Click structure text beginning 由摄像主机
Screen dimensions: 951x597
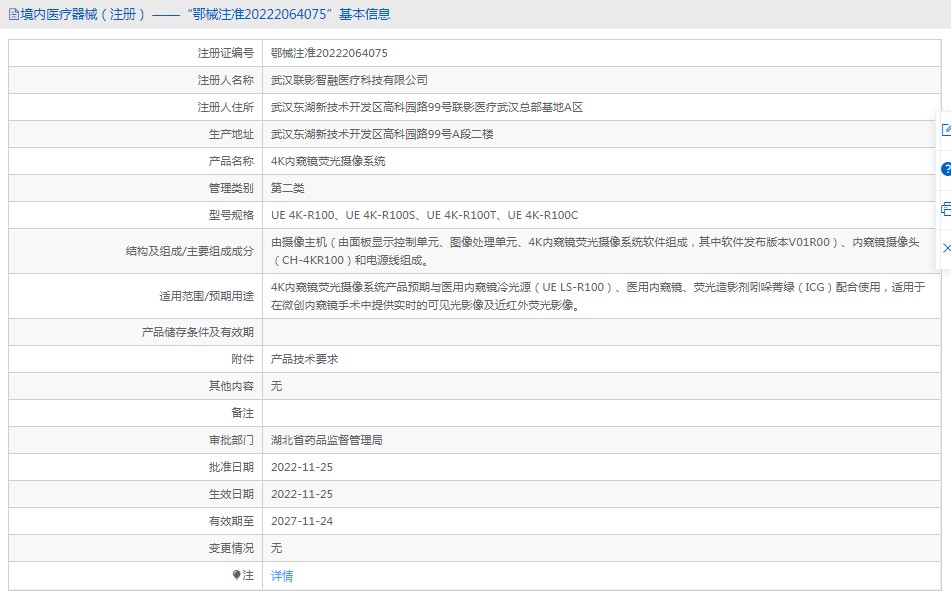pyautogui.click(x=595, y=251)
